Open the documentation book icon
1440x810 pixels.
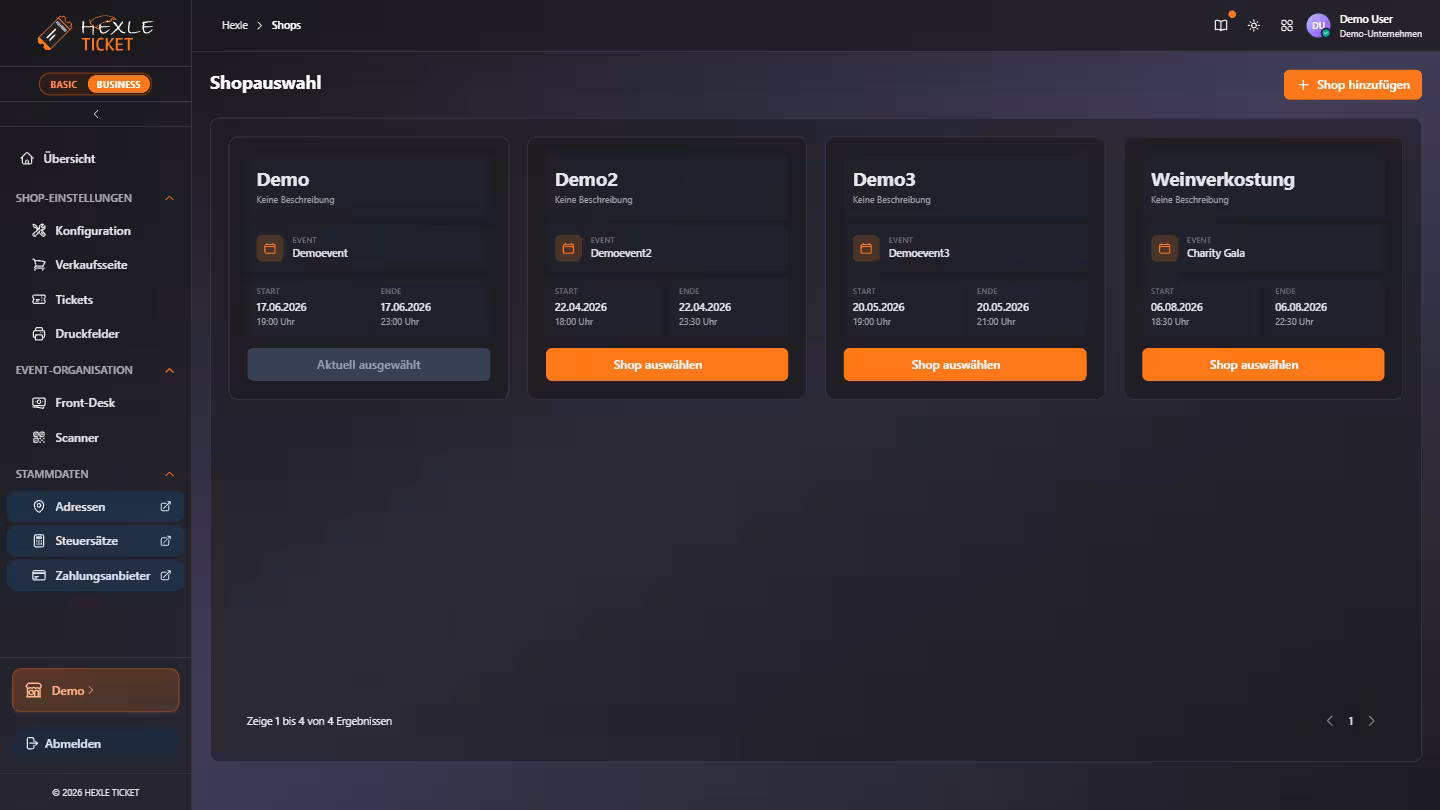pyautogui.click(x=1221, y=26)
